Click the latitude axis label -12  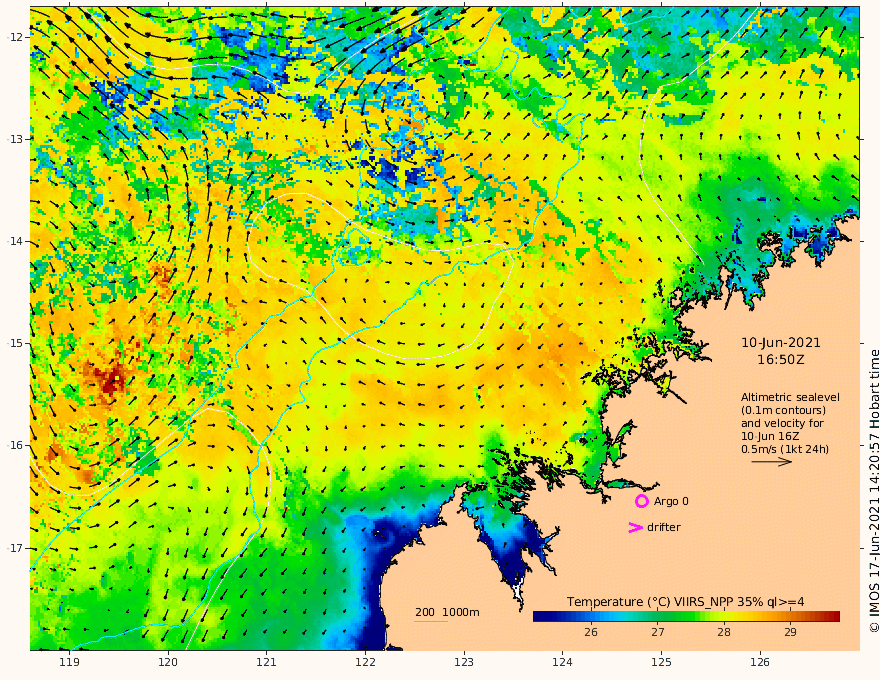pyautogui.click(x=14, y=37)
